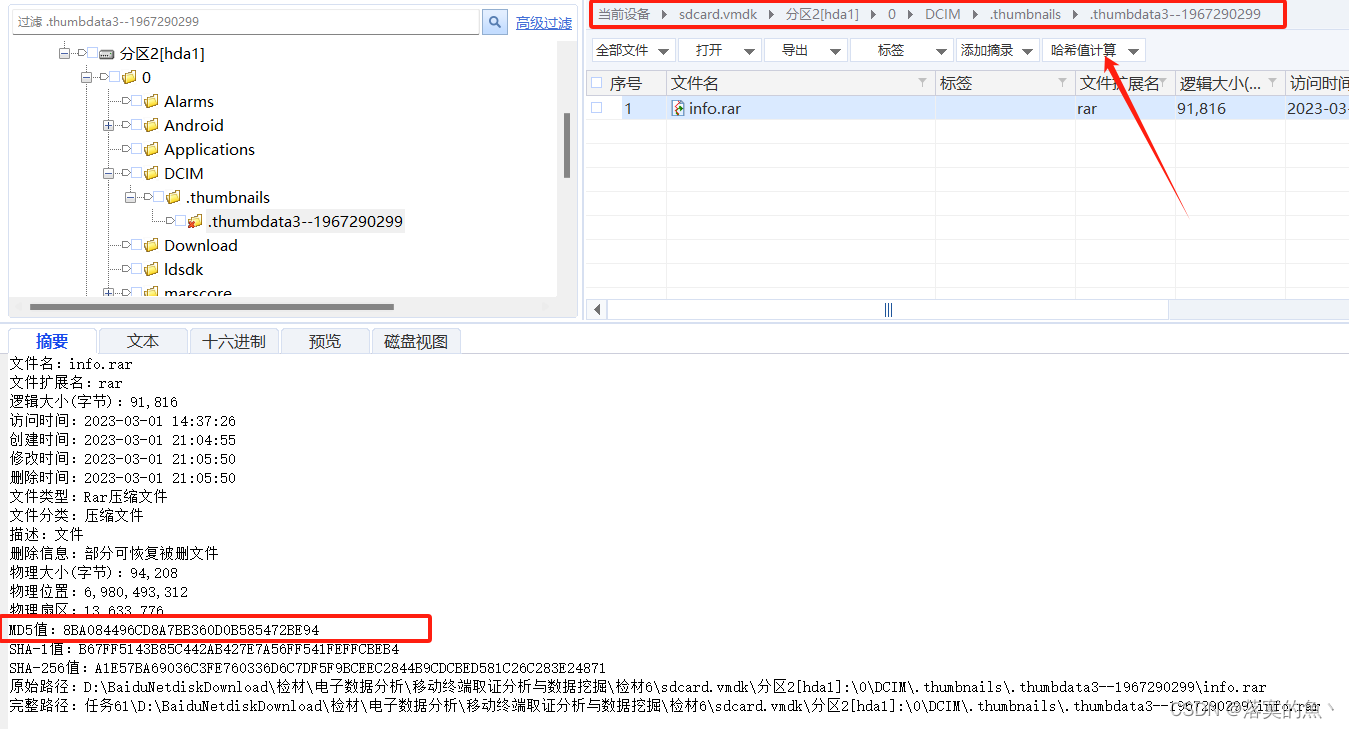This screenshot has height=729, width=1349.
Task: Open the 添加摘录 dropdown
Action: click(x=997, y=50)
